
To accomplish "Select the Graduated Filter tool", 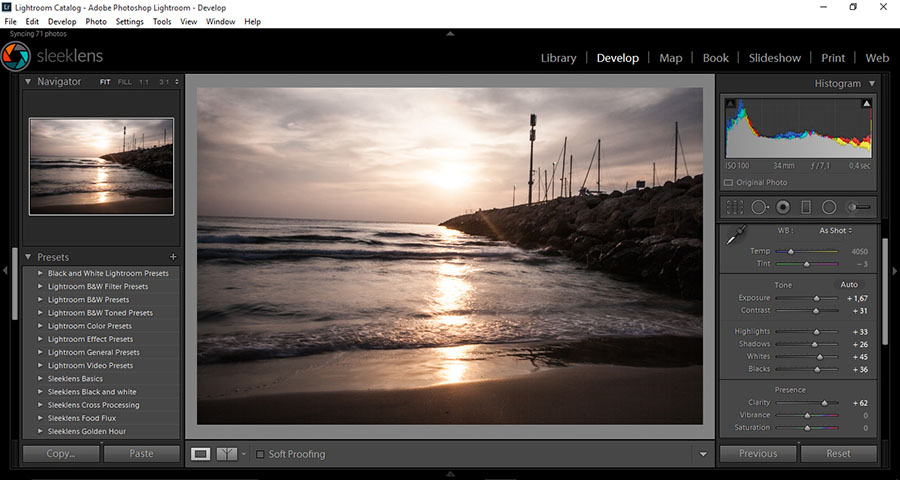I will pos(806,207).
